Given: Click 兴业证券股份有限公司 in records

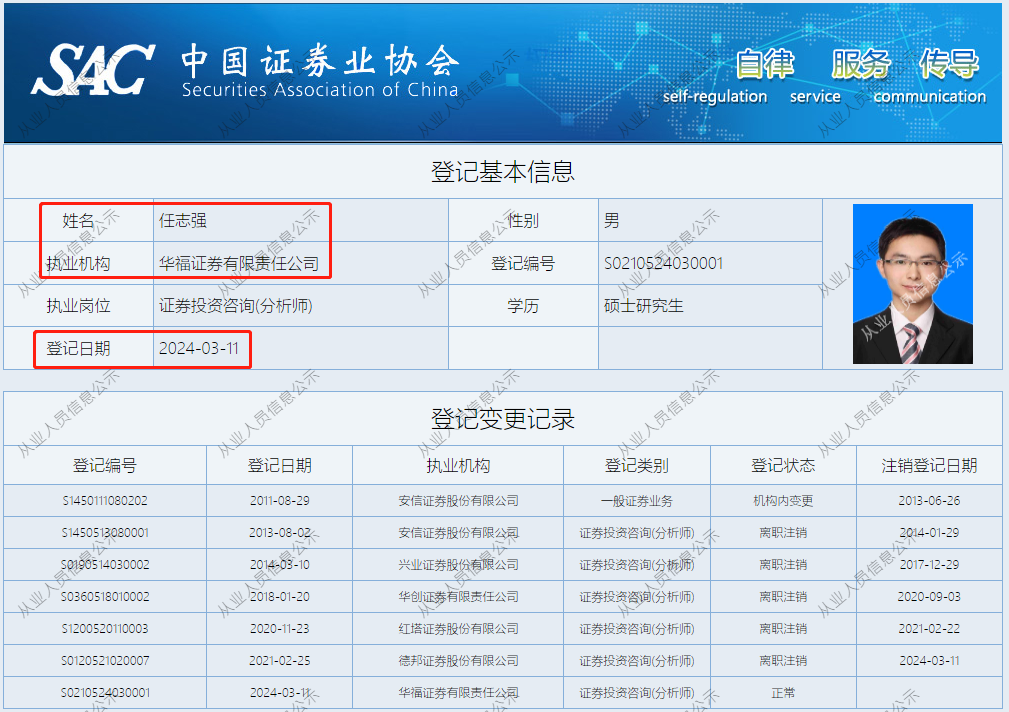Looking at the screenshot, I should pos(458,565).
